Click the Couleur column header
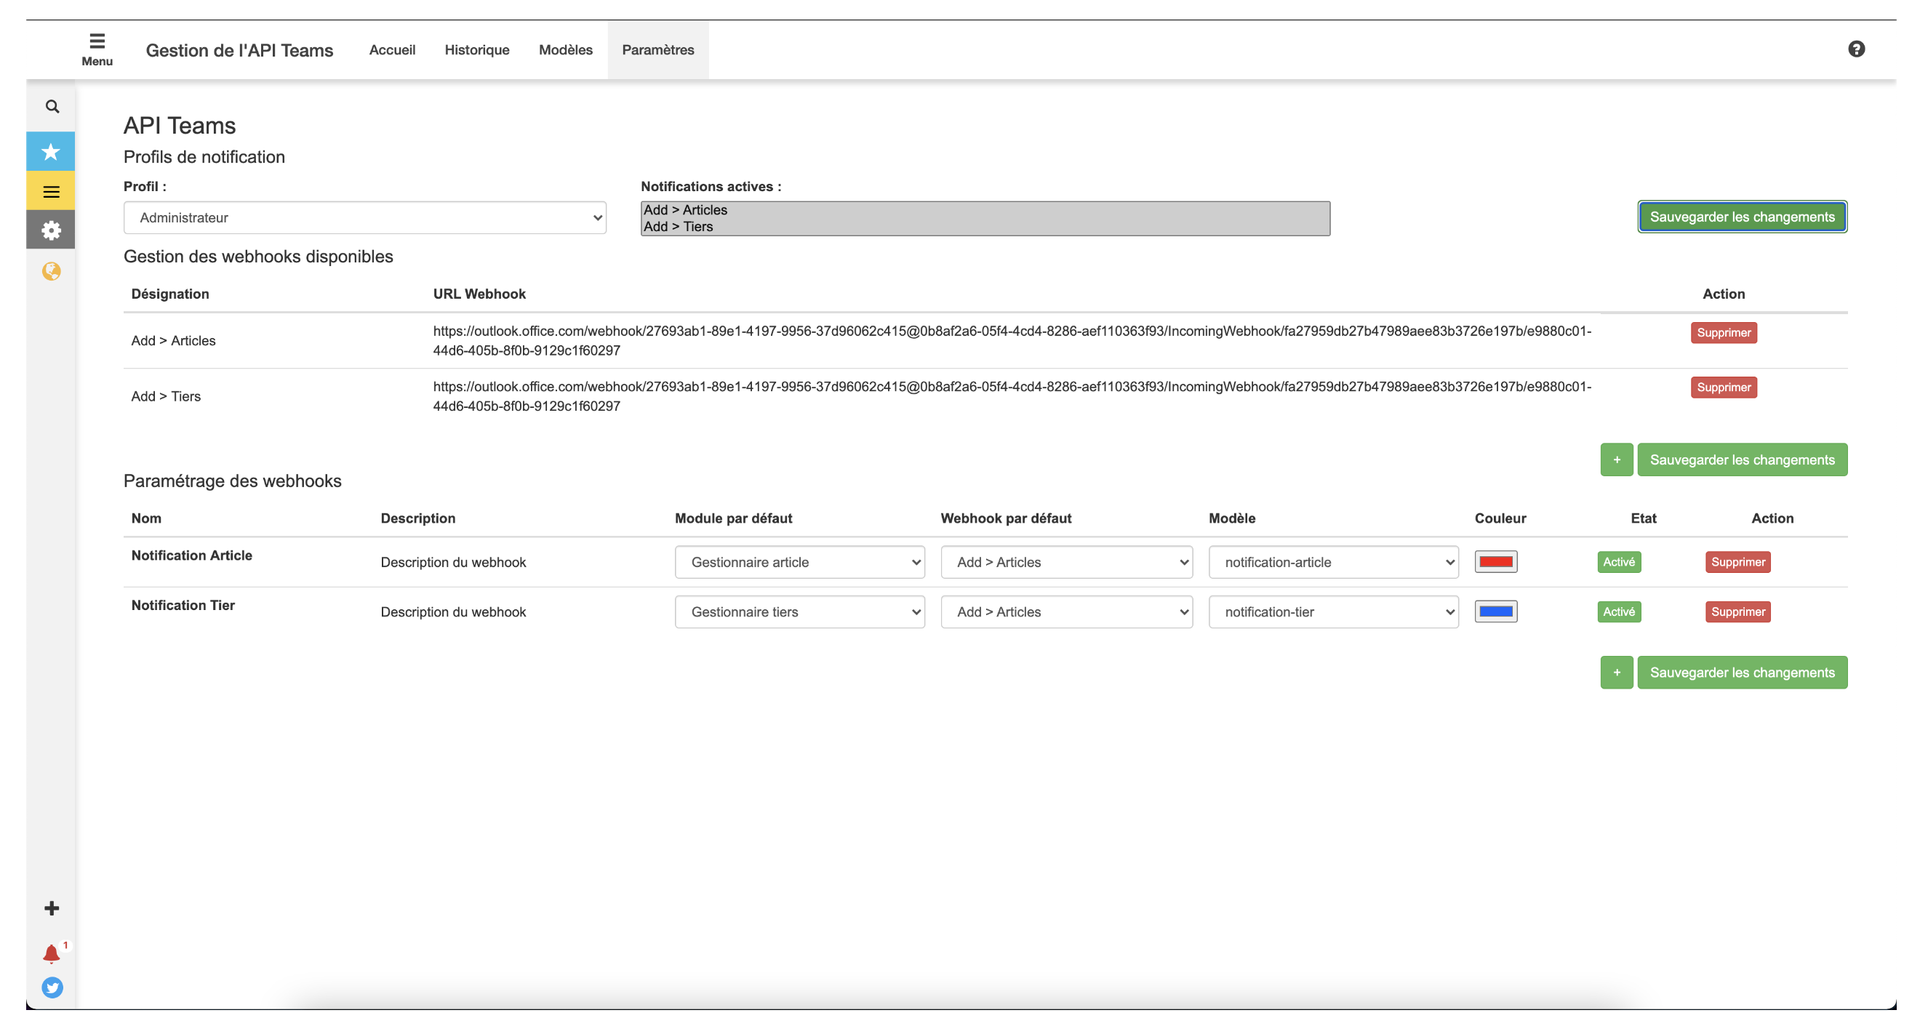Viewport: 1920px width, 1031px height. pos(1500,518)
